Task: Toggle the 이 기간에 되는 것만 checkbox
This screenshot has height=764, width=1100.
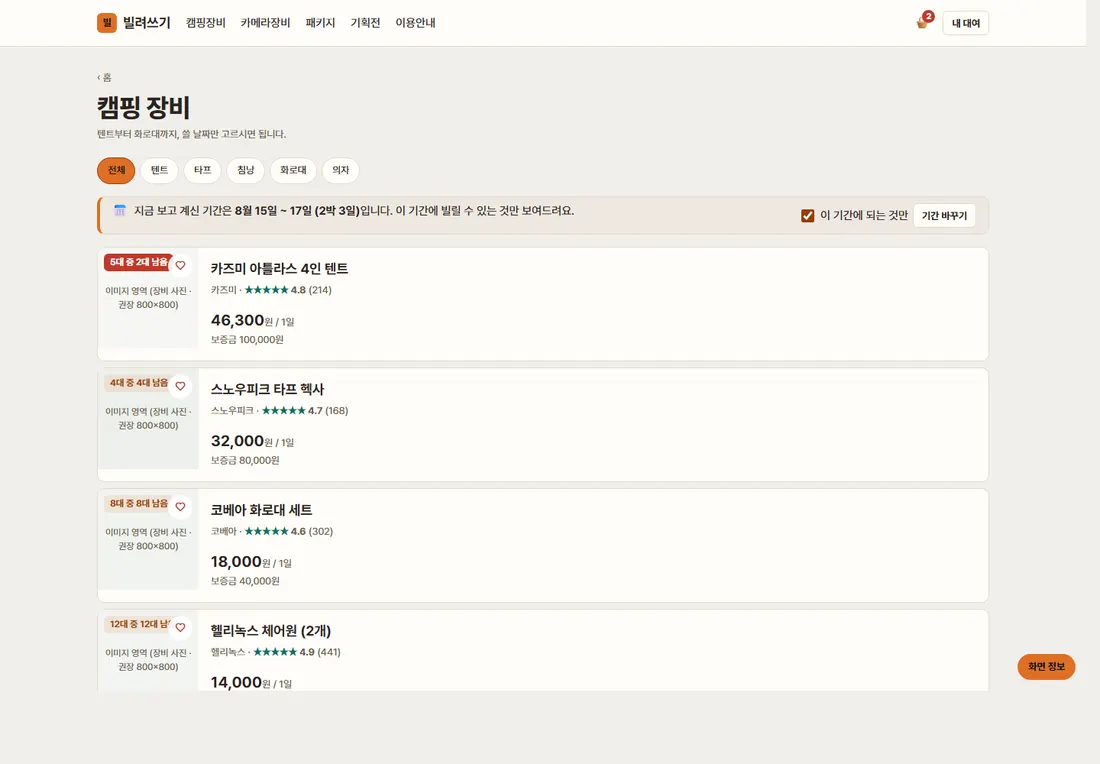Action: point(807,215)
